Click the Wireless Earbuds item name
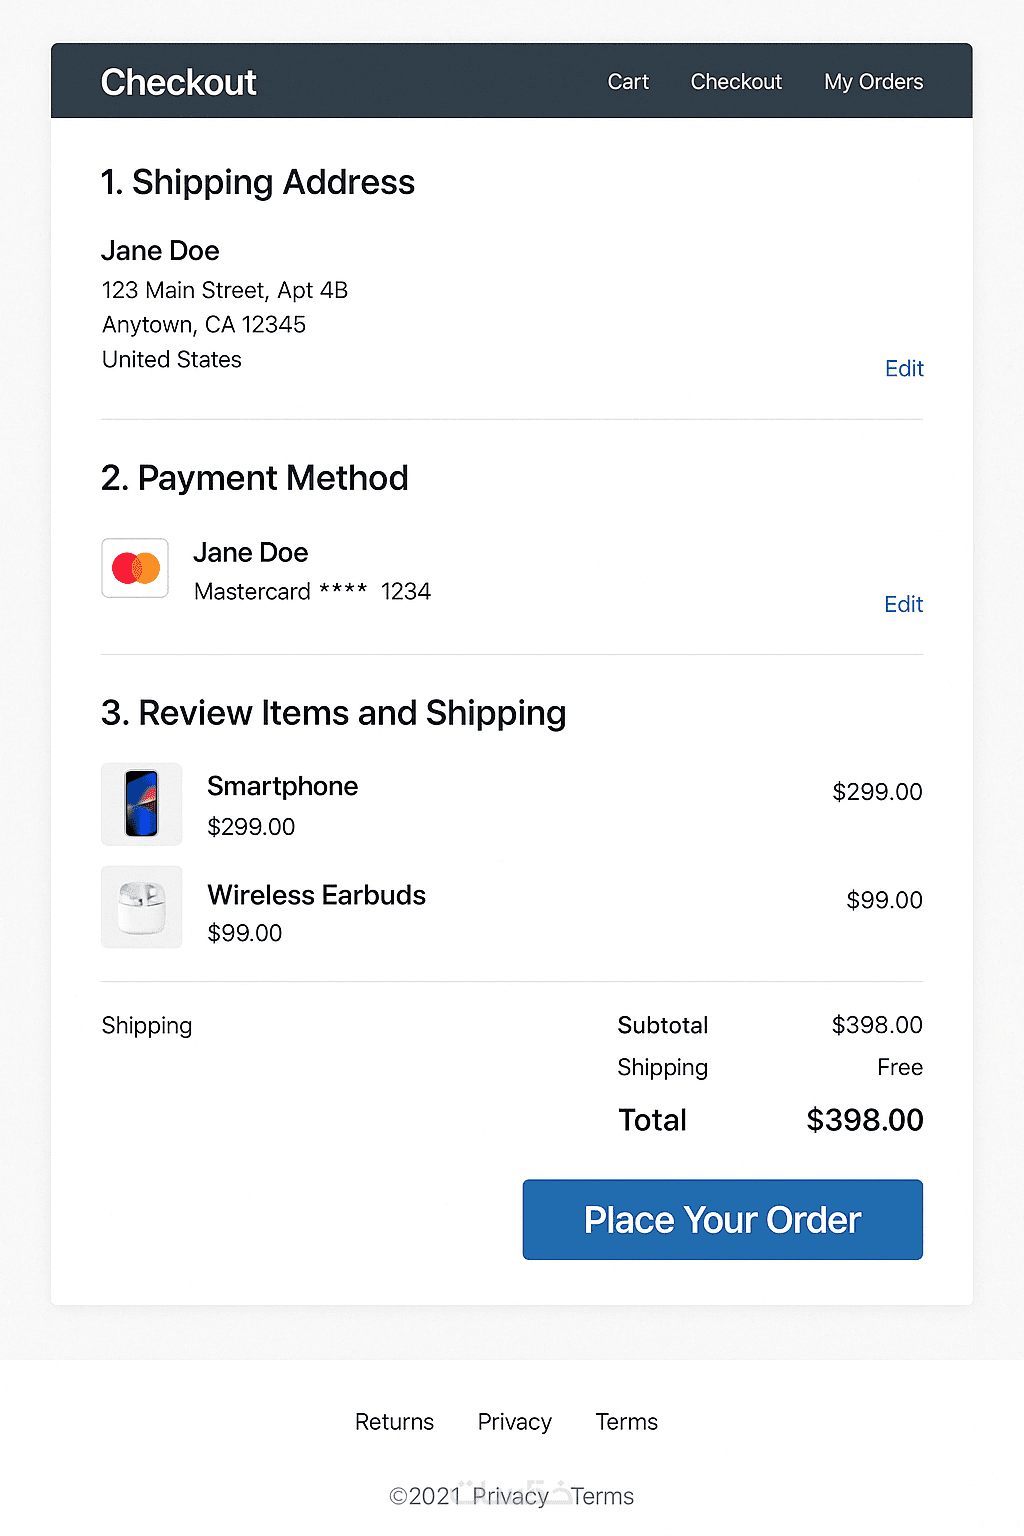 click(x=316, y=895)
